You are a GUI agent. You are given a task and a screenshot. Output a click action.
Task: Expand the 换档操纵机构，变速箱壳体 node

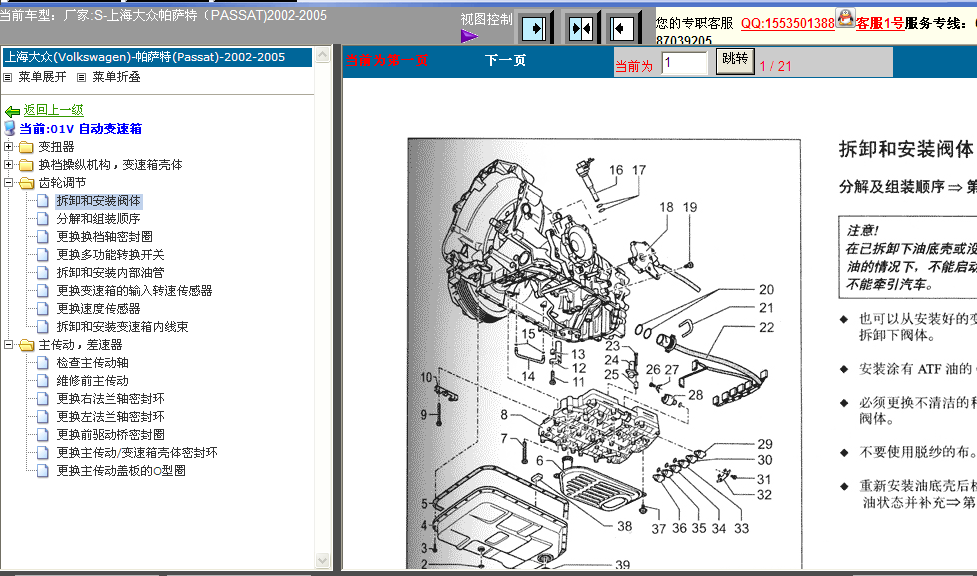(x=8, y=165)
